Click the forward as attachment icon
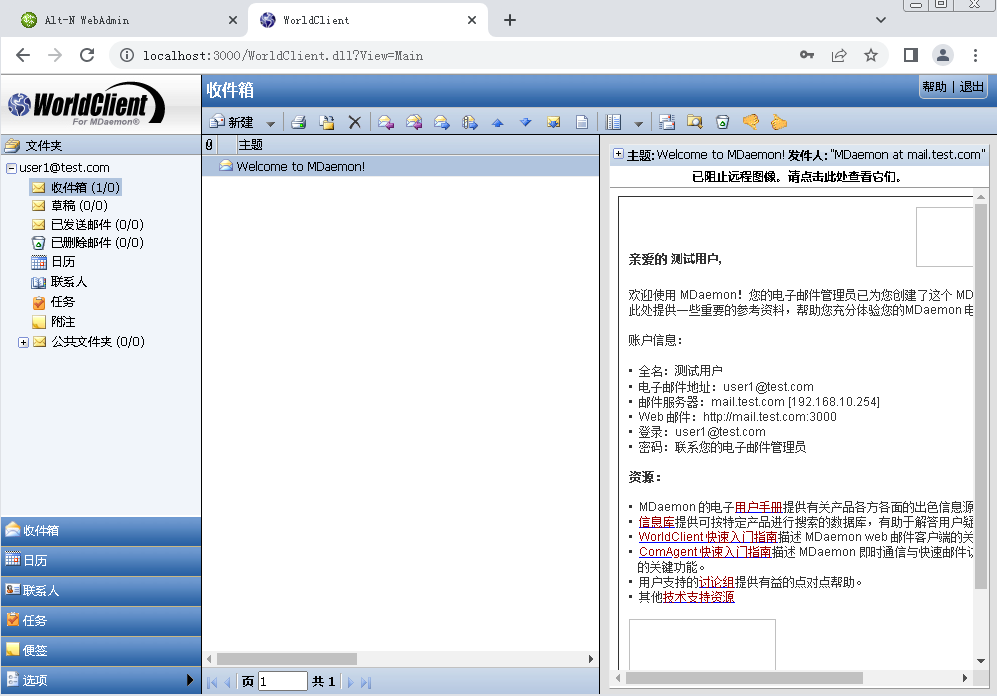Screen dimensions: 997x696 point(470,122)
